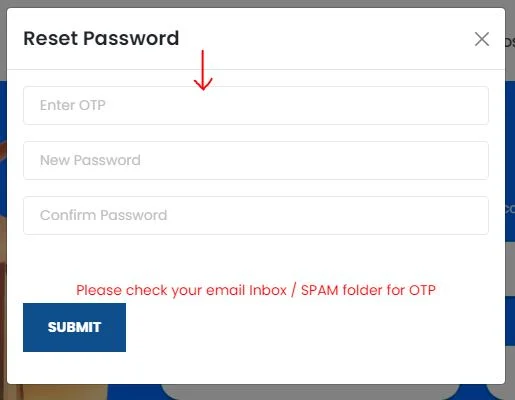Viewport: 515px width, 400px height.
Task: Place cursor in the OTP code box
Action: (x=256, y=105)
